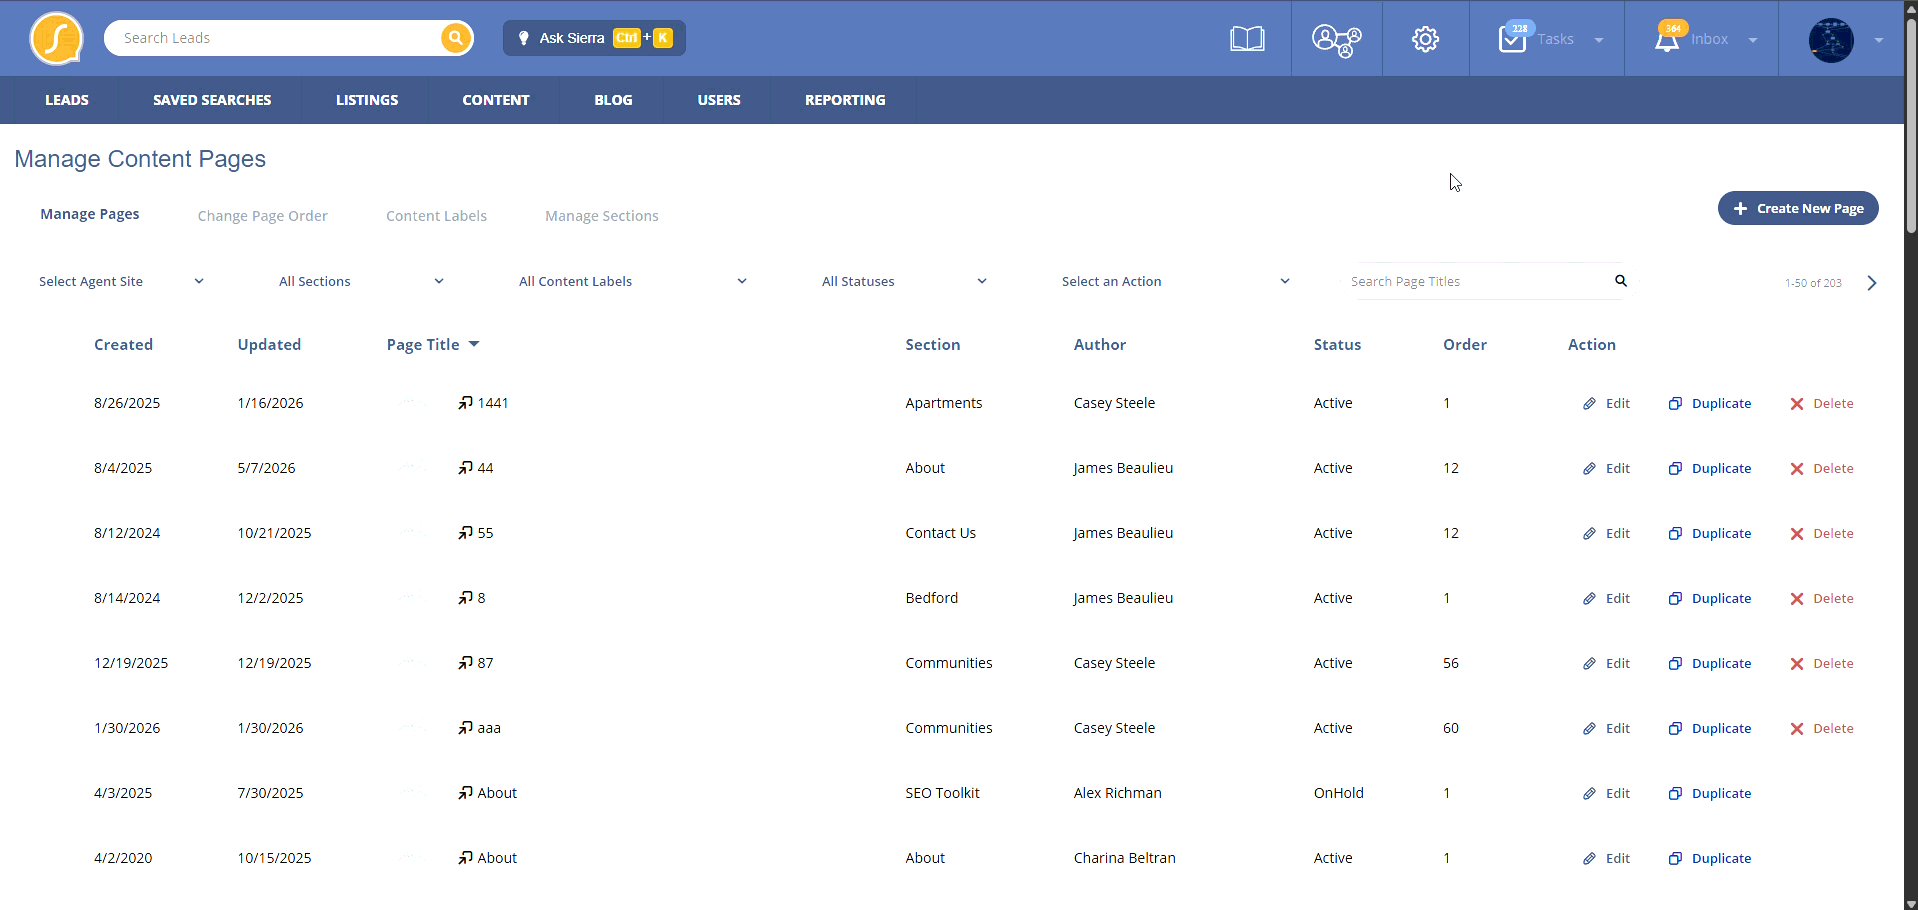Click the 1-50 of 203 count
Image resolution: width=1918 pixels, height=910 pixels.
1813,283
